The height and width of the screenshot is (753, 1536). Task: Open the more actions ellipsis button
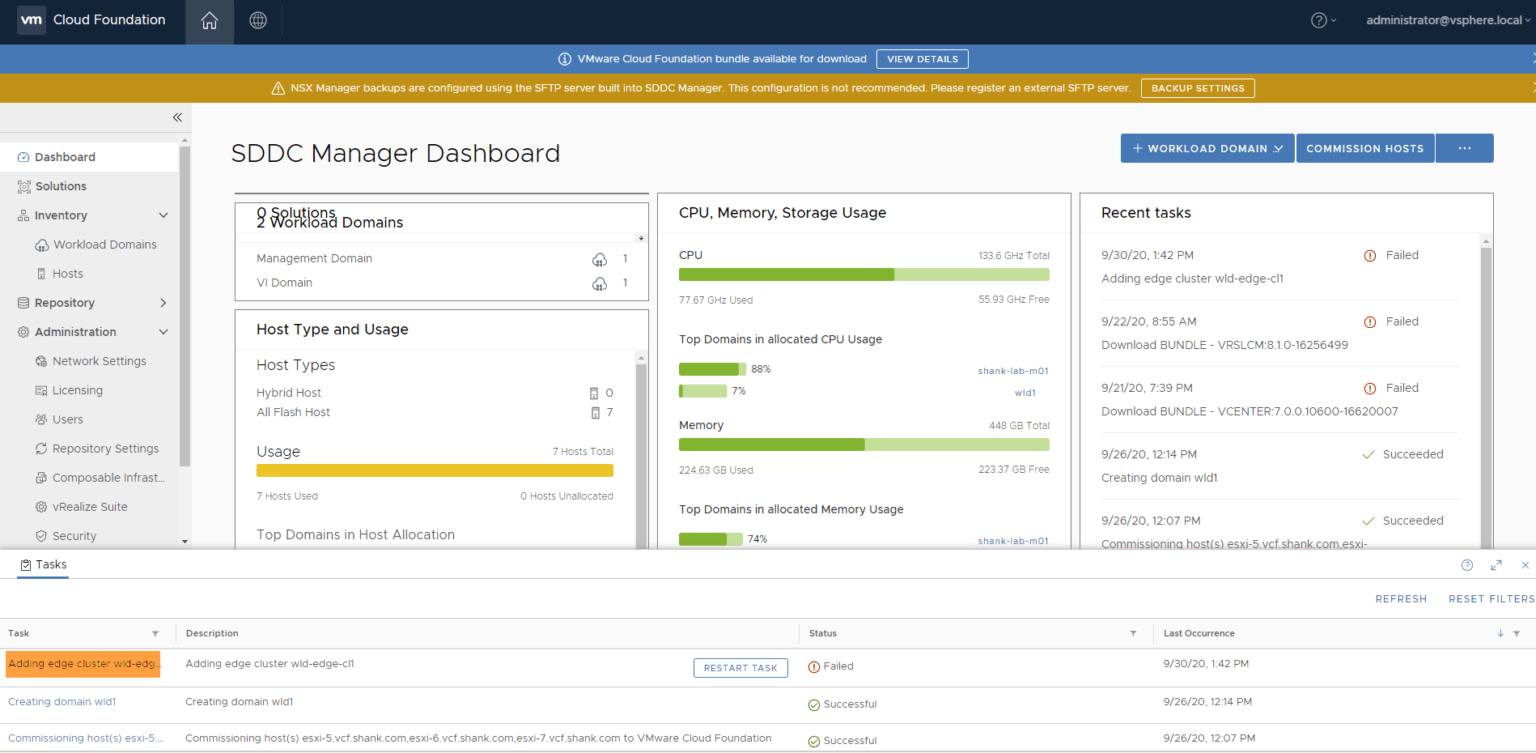1465,148
